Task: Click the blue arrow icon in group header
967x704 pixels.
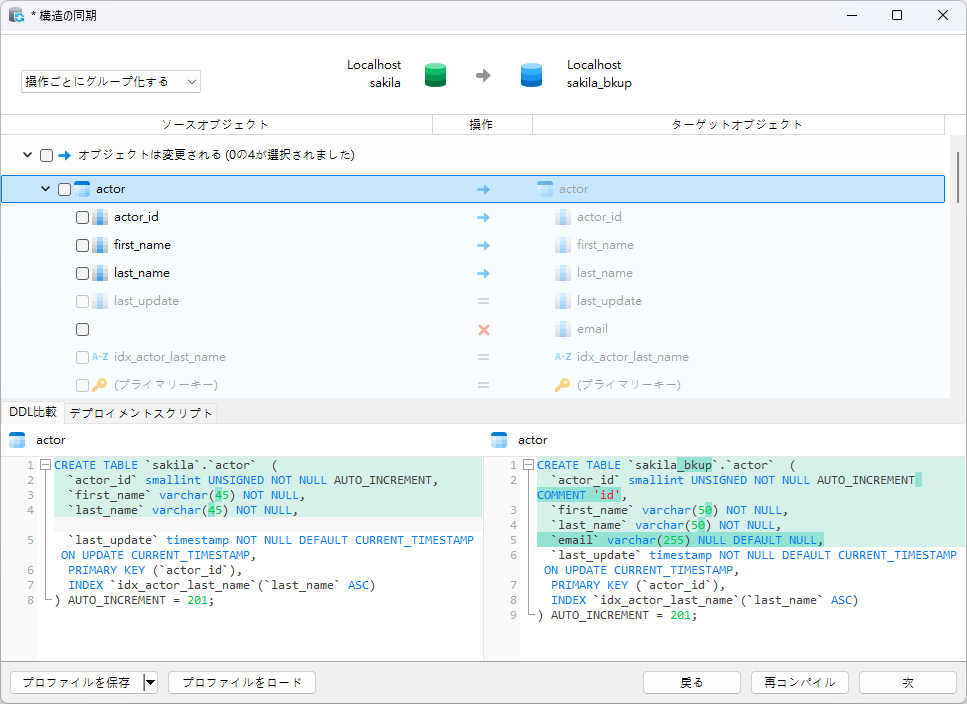Action: 65,155
